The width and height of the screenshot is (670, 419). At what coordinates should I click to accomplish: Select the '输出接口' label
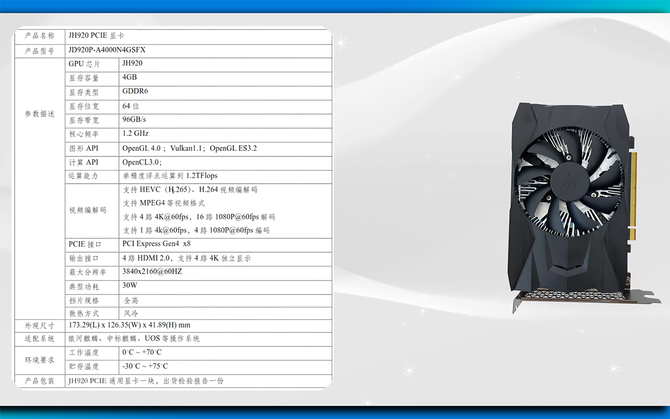click(x=84, y=258)
